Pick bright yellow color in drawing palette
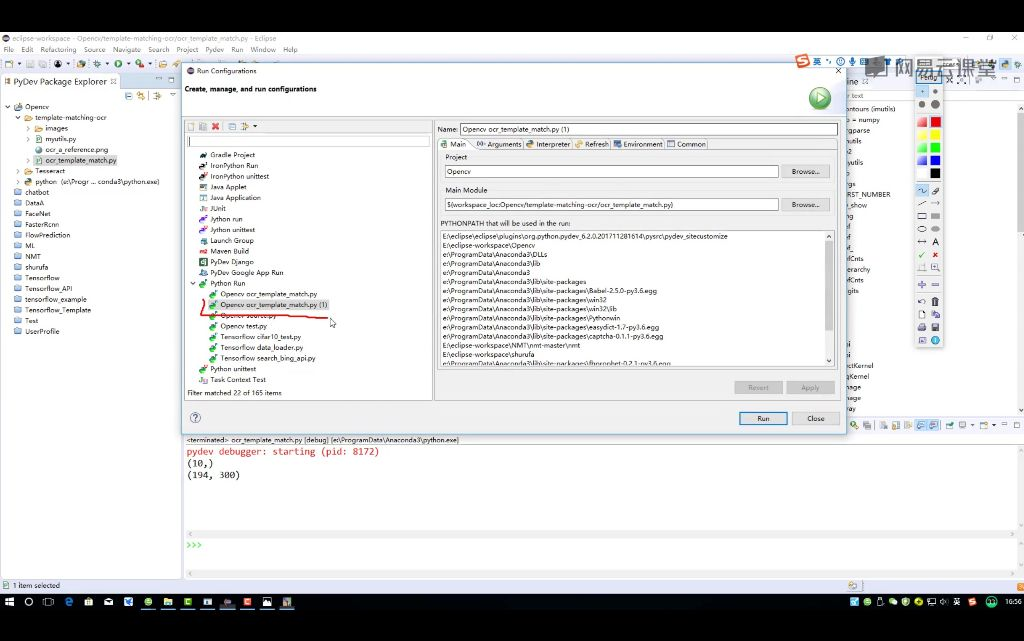The image size is (1024, 641). [935, 135]
